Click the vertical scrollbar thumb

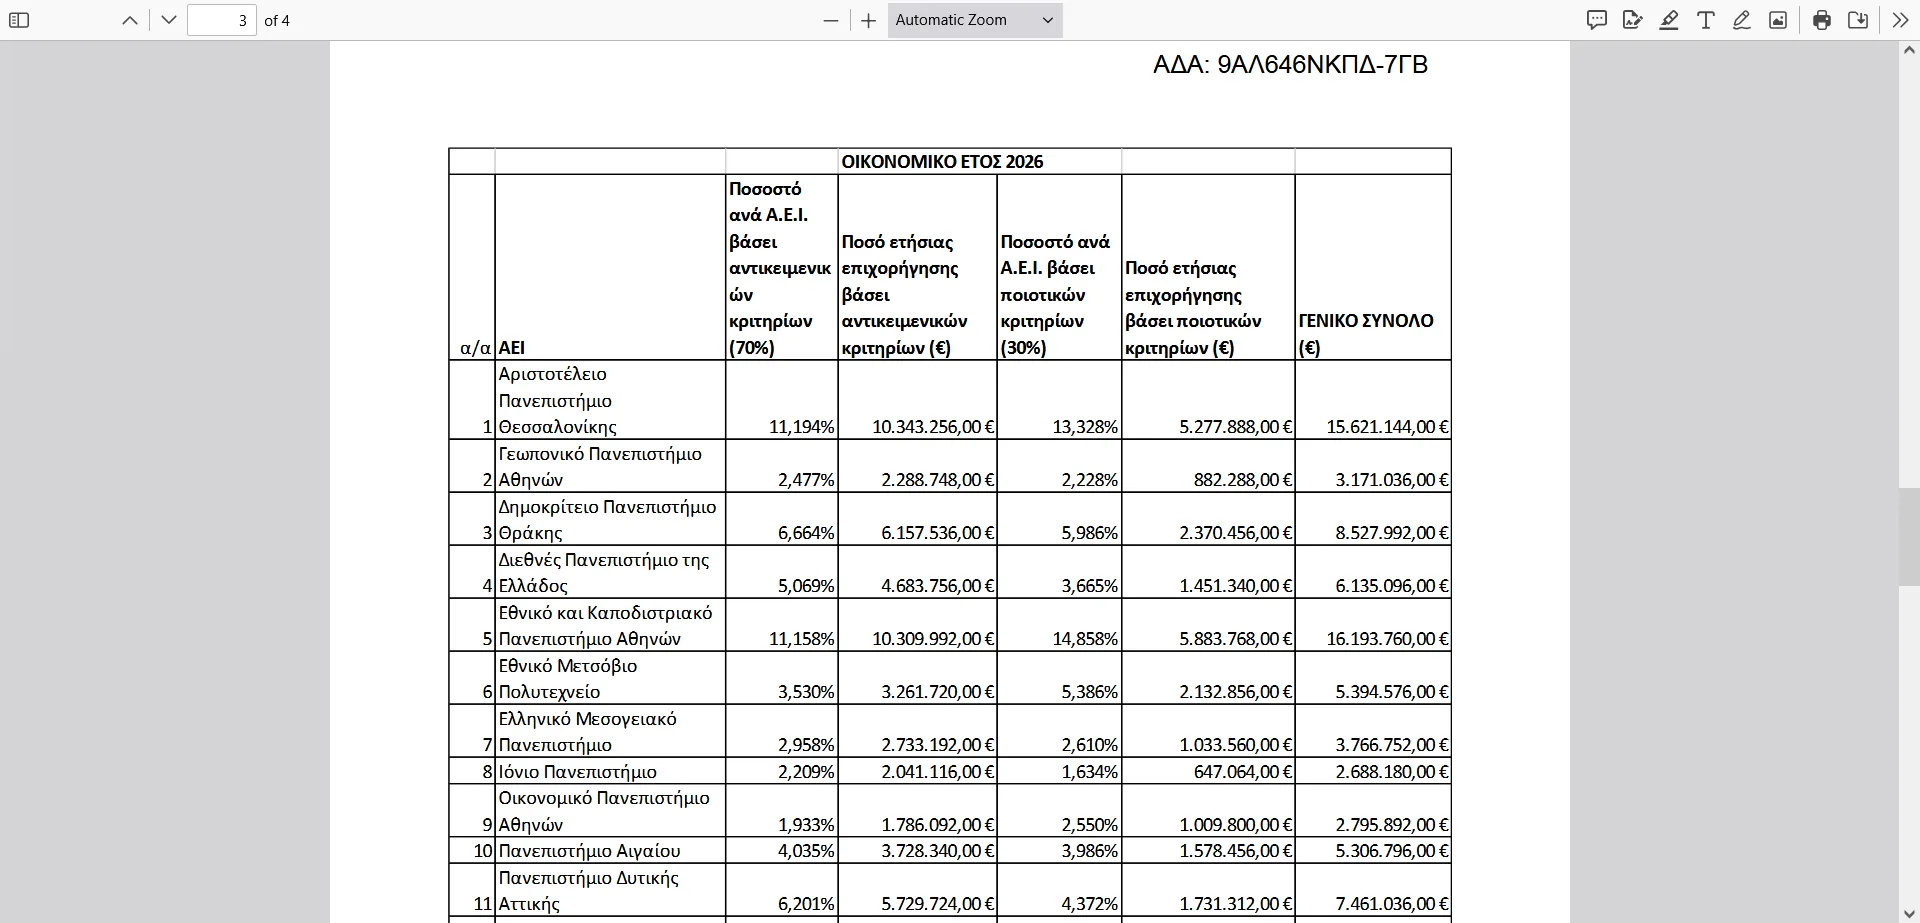tap(1908, 535)
